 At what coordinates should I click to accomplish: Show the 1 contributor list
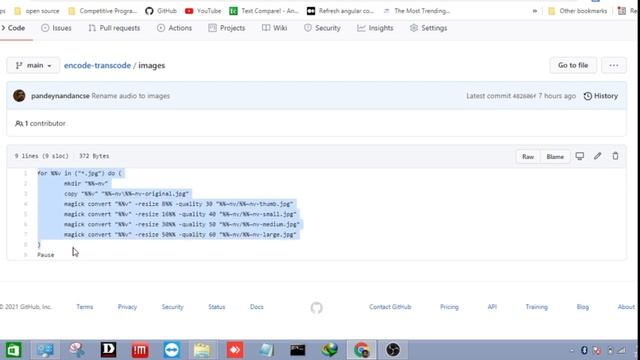[x=40, y=123]
